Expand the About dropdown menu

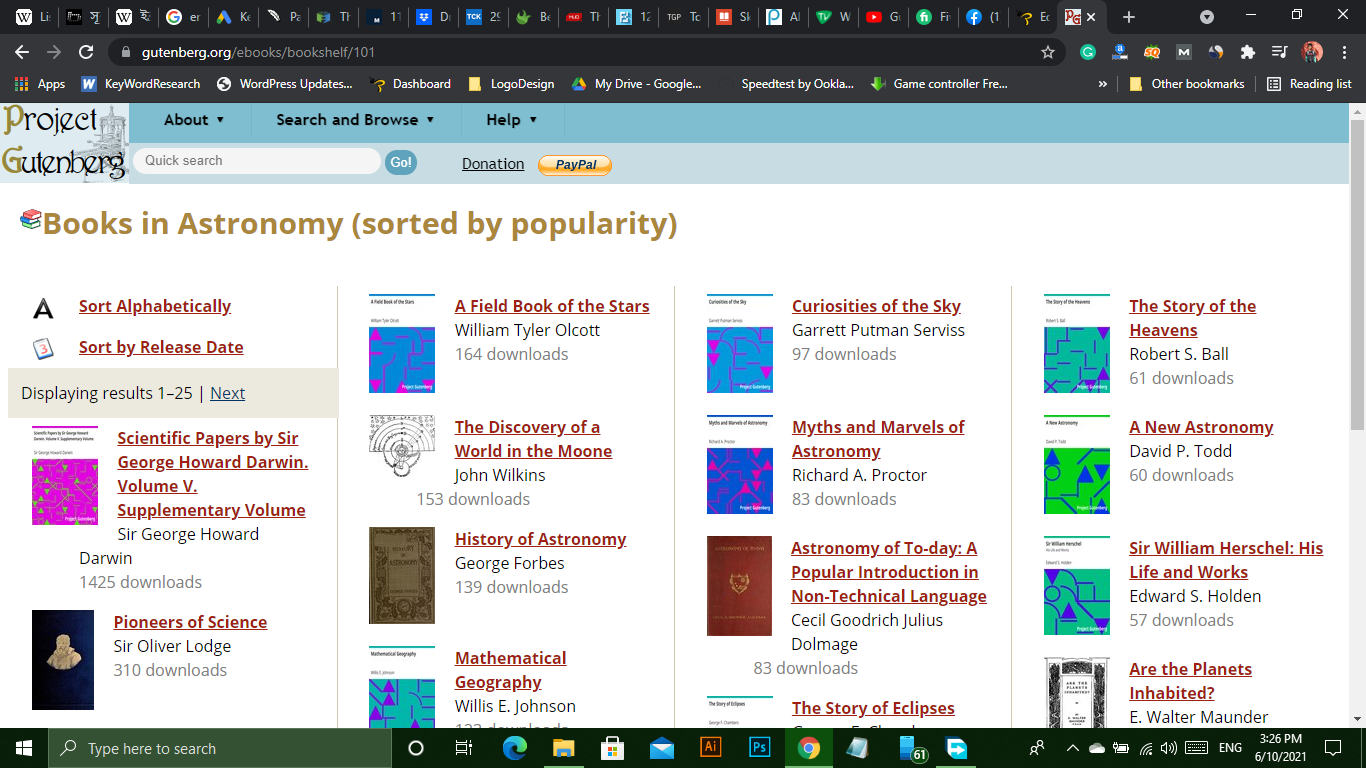tap(194, 120)
